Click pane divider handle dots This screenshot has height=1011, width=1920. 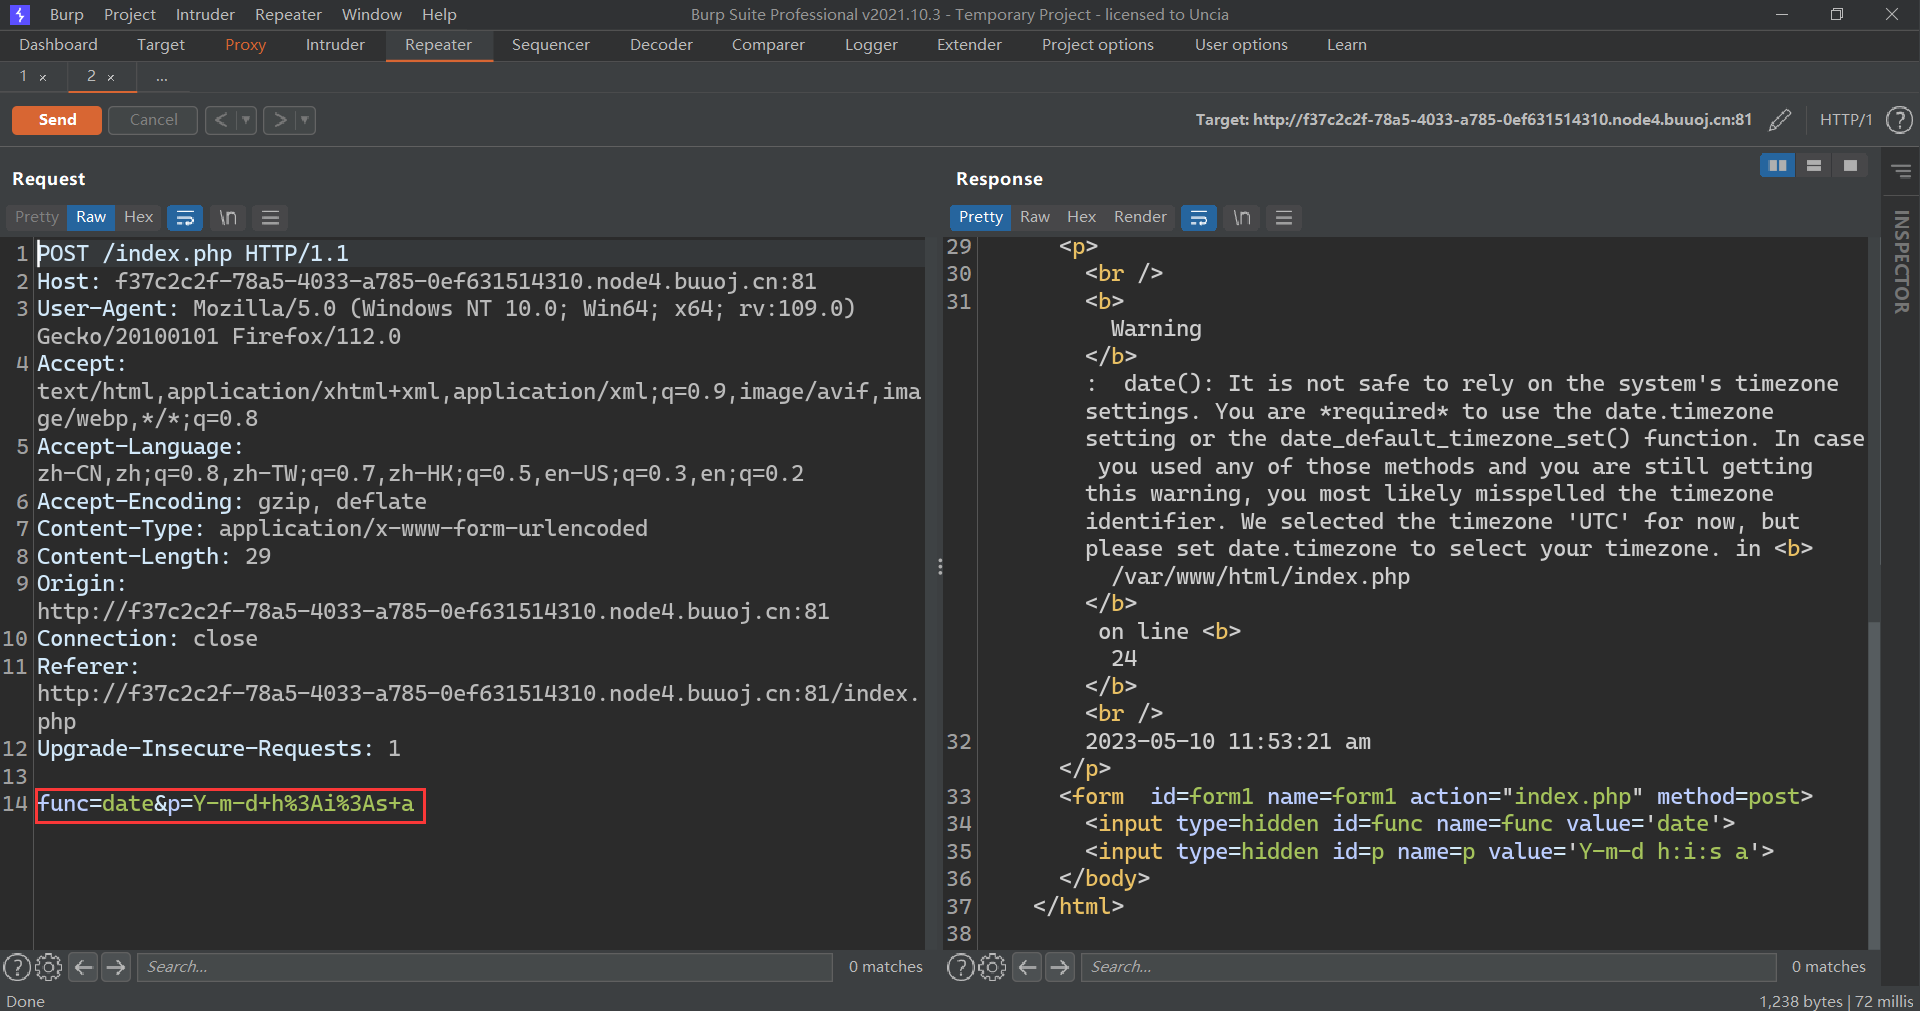tap(940, 567)
